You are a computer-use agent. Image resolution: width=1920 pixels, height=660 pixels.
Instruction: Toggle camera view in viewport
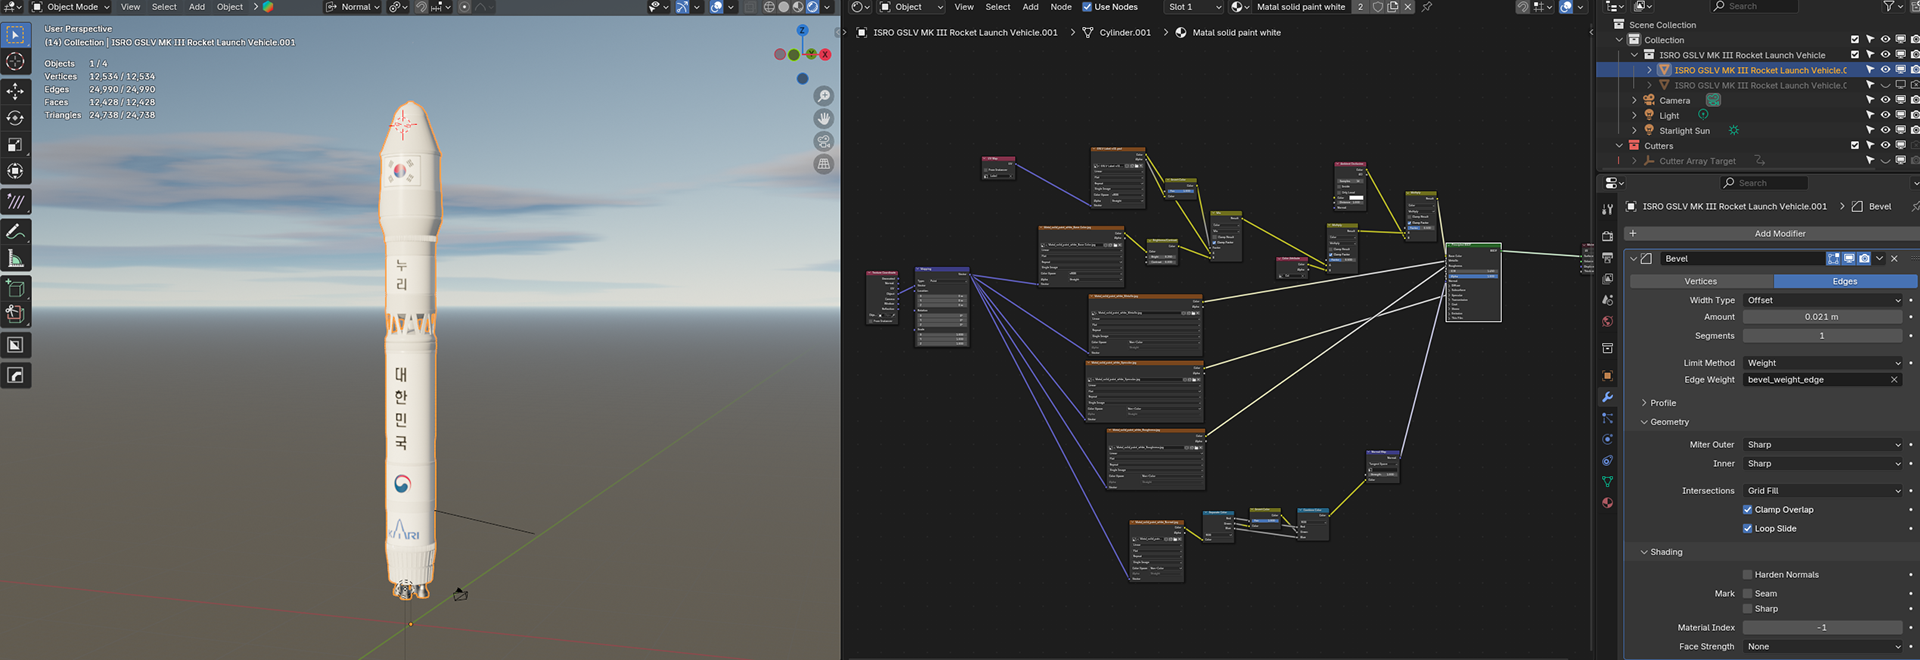[x=823, y=141]
